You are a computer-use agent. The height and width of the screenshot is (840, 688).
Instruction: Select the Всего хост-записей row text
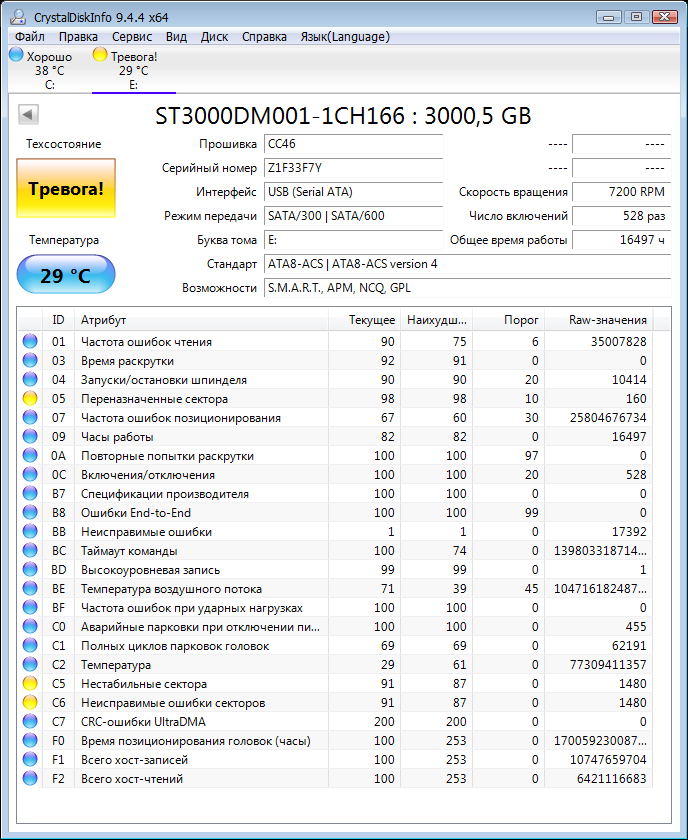point(134,760)
